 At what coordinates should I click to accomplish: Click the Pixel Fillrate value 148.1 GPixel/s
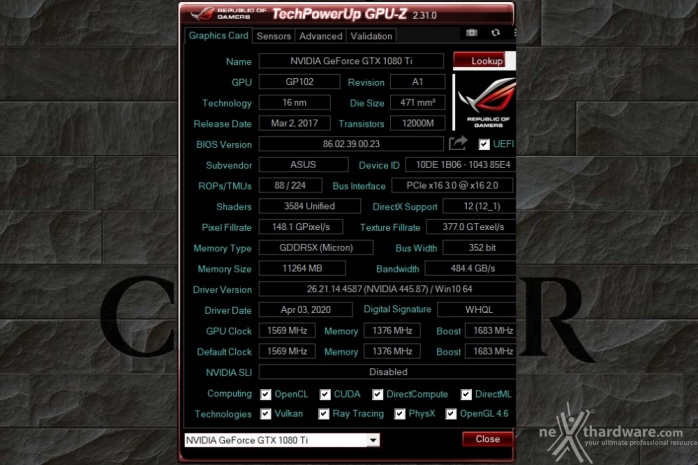(301, 227)
